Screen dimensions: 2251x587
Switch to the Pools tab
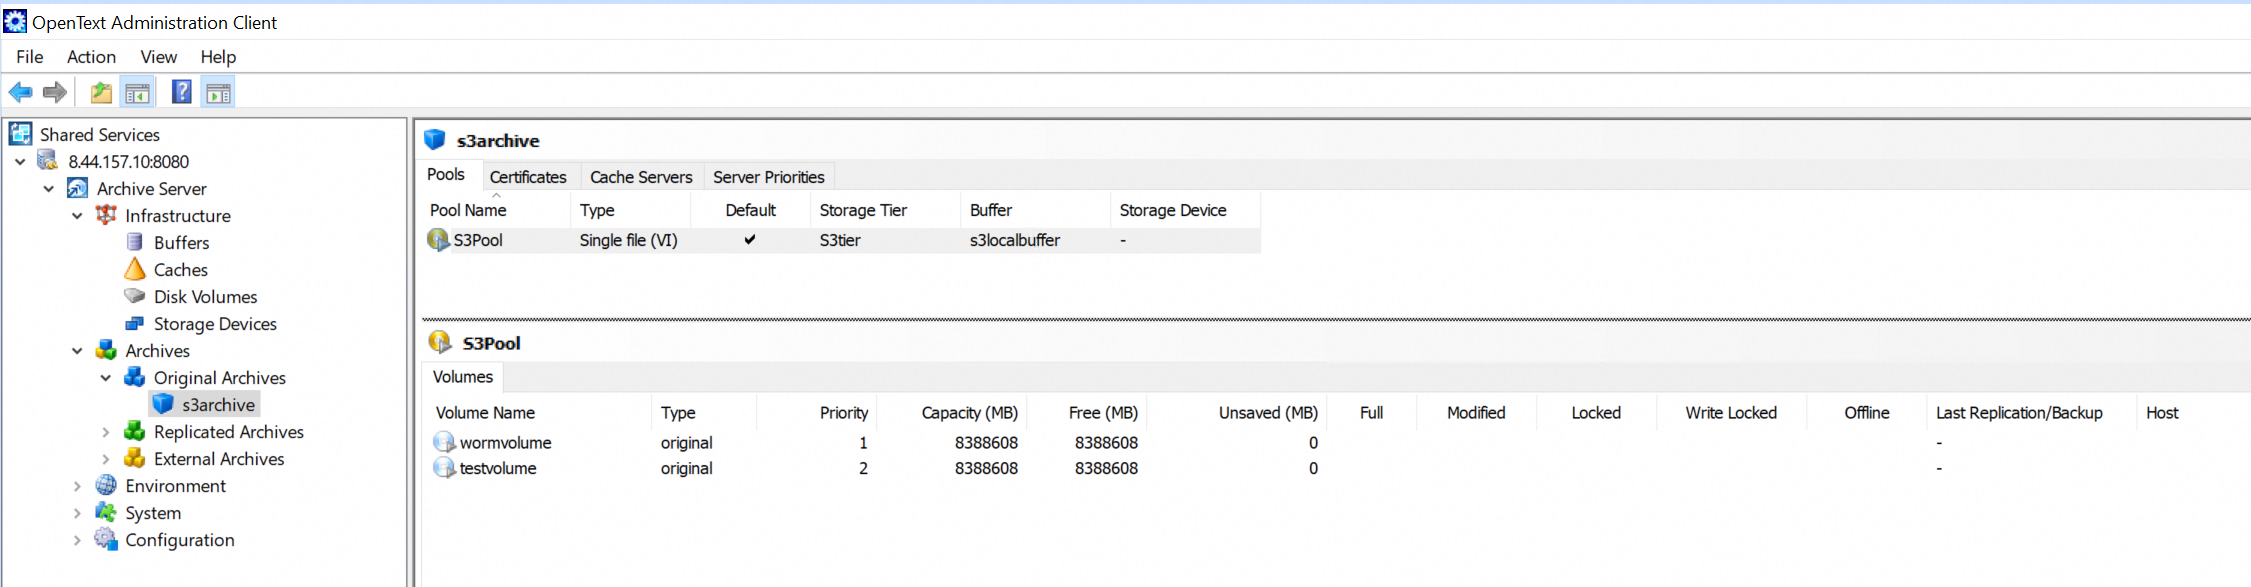(x=446, y=174)
